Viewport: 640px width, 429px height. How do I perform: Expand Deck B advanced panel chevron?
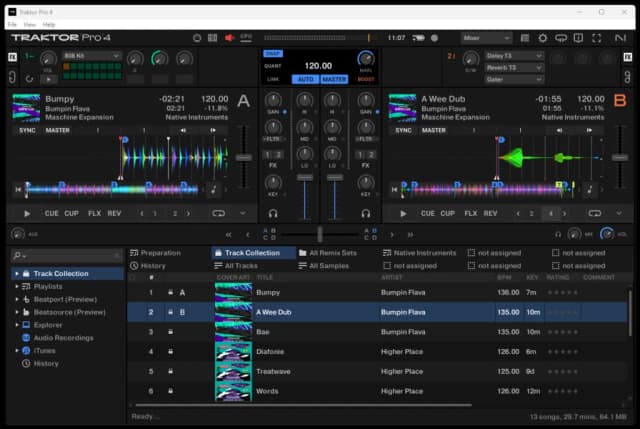coord(619,213)
